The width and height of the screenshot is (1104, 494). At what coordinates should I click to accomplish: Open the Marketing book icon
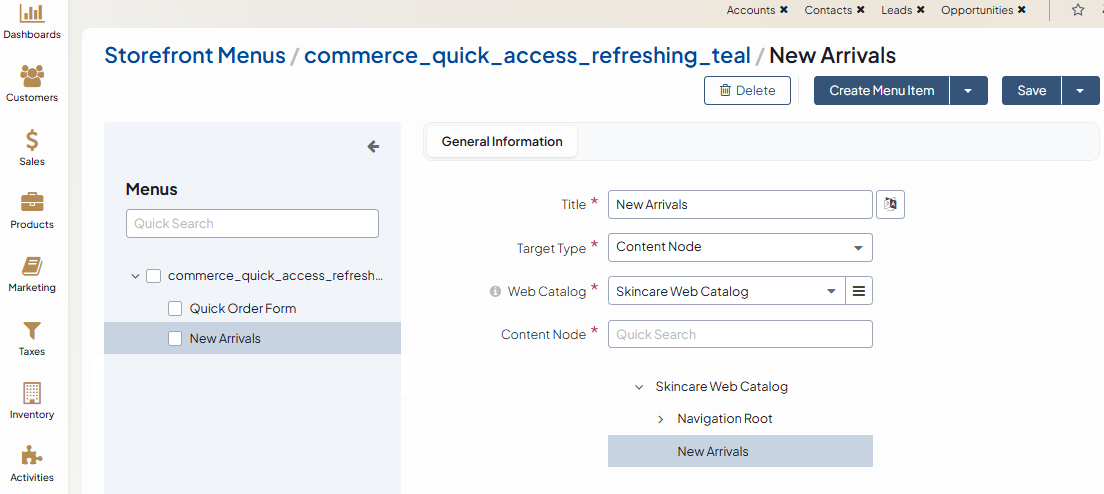[32, 266]
